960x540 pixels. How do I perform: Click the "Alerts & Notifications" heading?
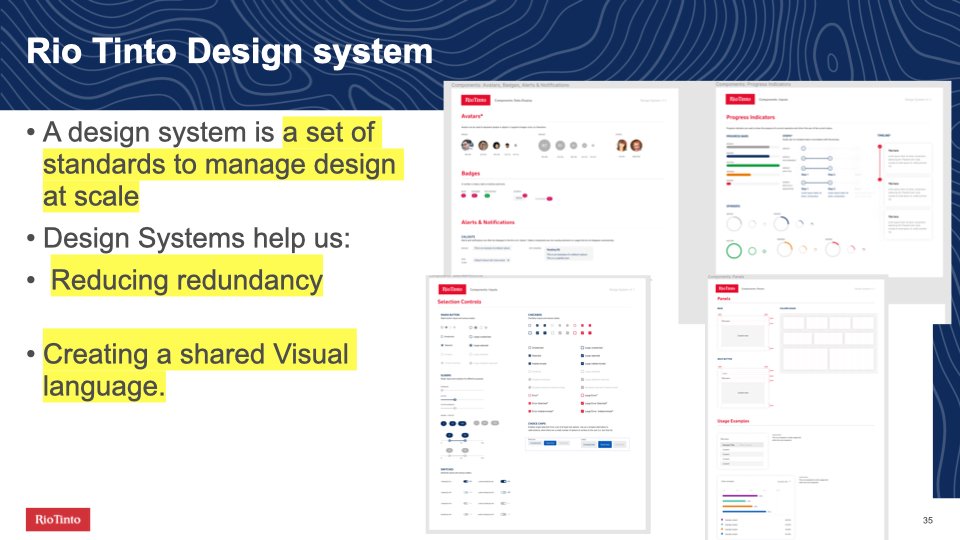tap(487, 222)
